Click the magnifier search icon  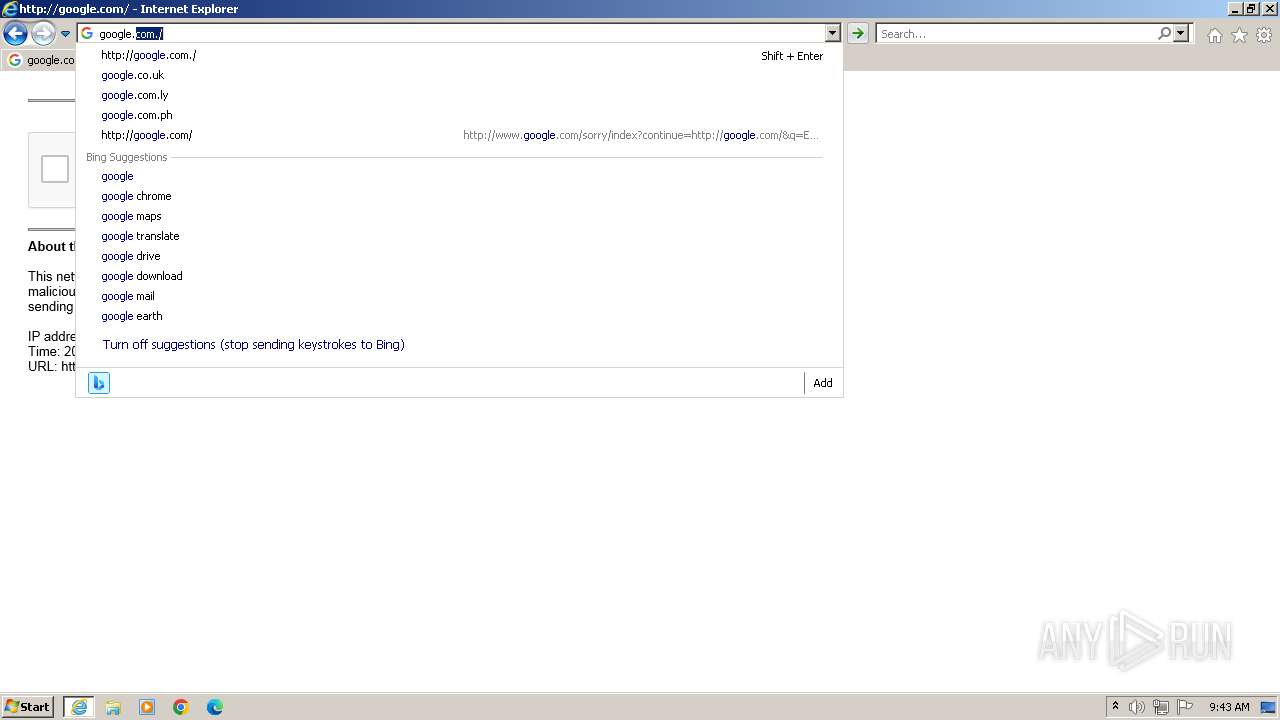1164,34
